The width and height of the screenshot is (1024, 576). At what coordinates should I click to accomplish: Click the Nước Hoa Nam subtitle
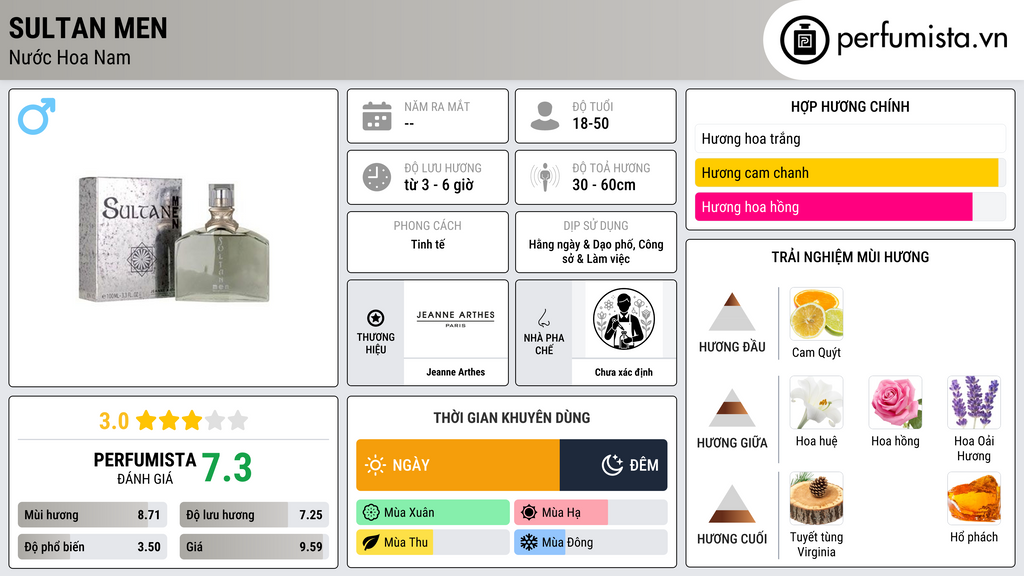[70, 58]
